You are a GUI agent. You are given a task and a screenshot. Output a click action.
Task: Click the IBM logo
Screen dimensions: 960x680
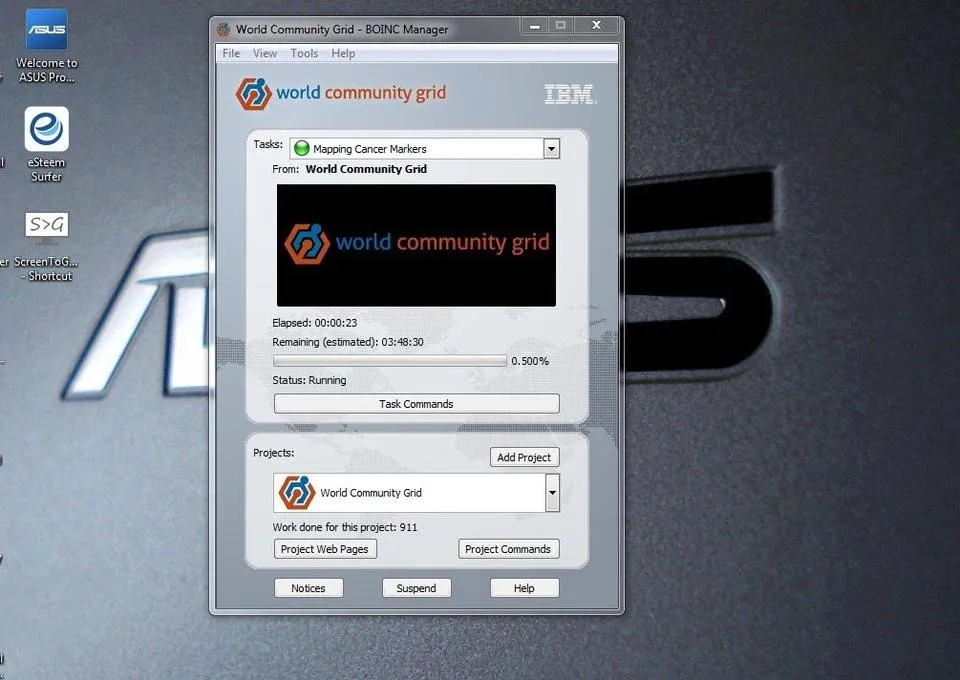pyautogui.click(x=570, y=94)
